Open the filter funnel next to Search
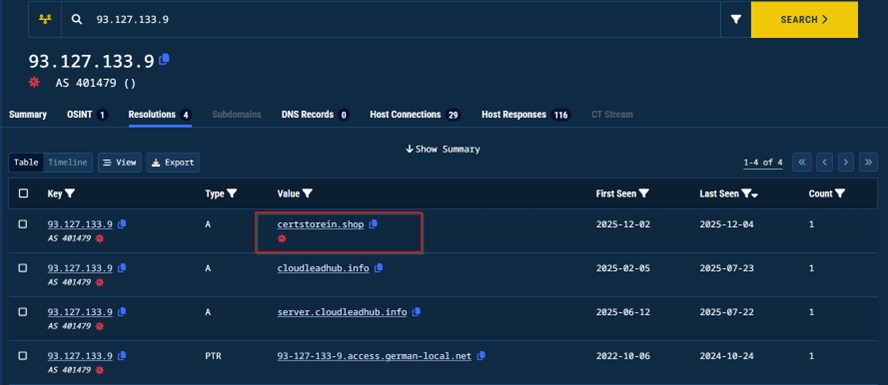 tap(736, 19)
